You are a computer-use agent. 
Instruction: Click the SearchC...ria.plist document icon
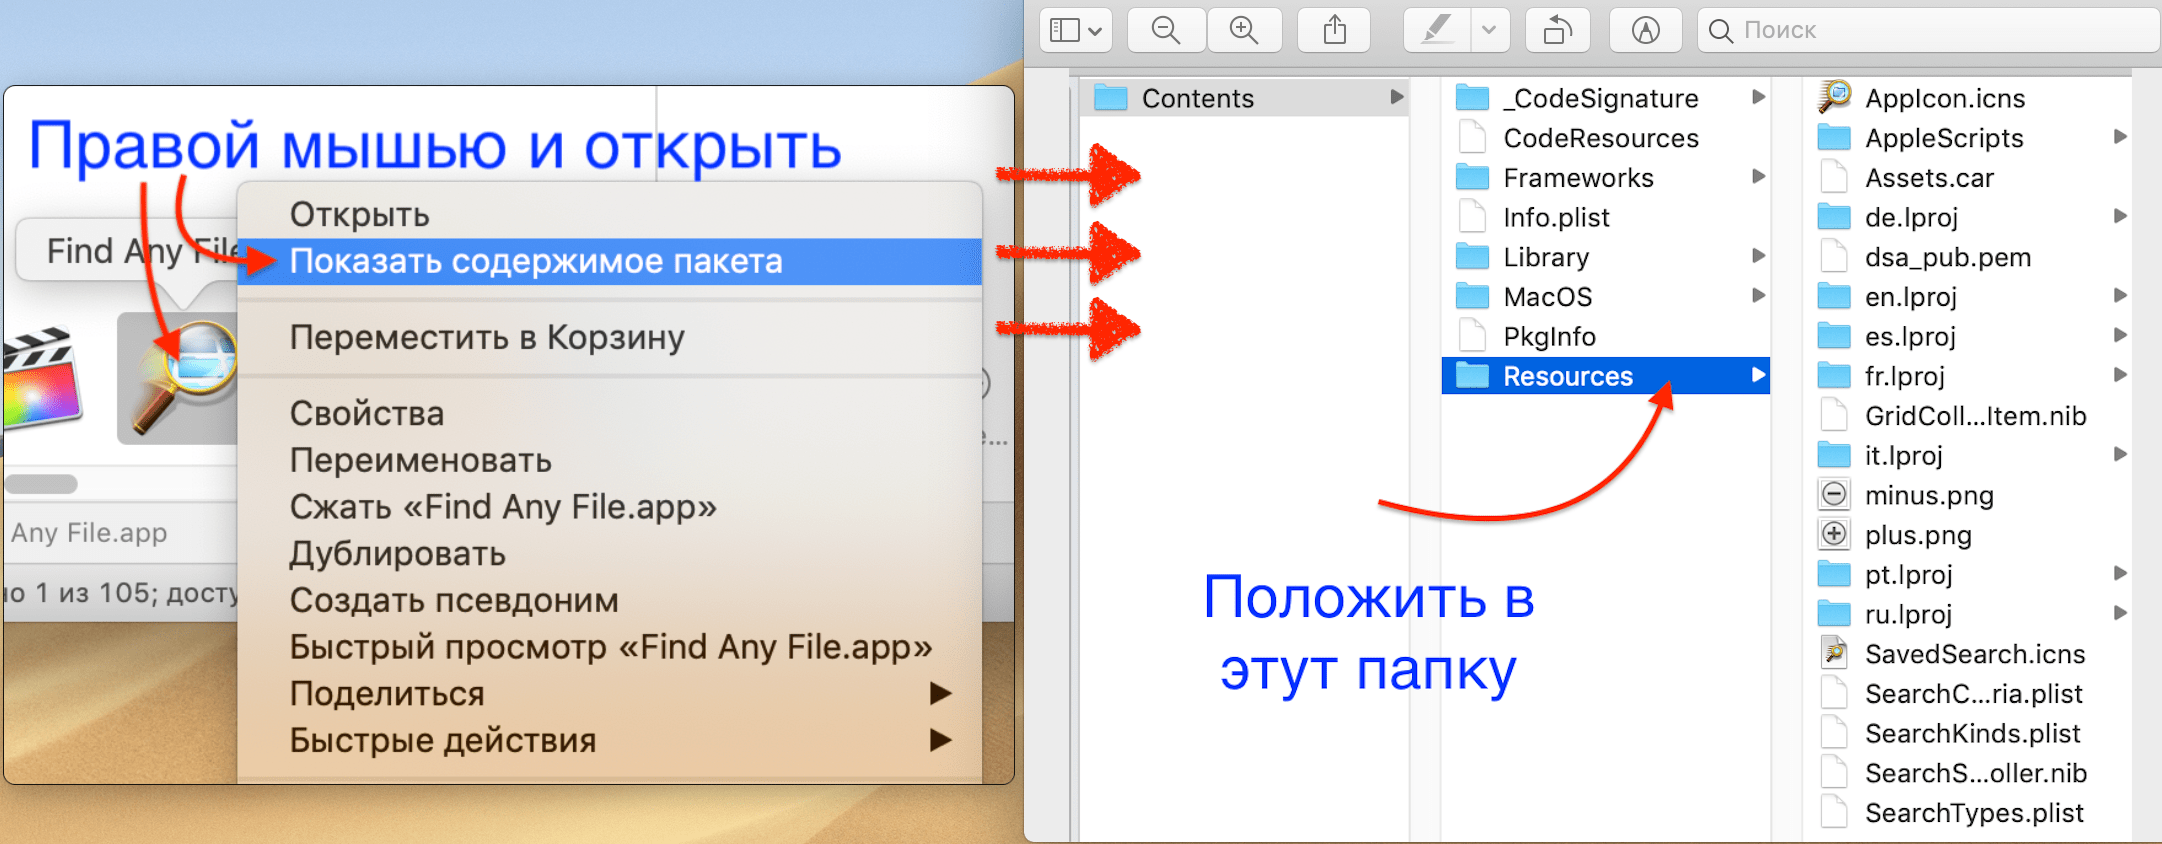pyautogui.click(x=1834, y=693)
